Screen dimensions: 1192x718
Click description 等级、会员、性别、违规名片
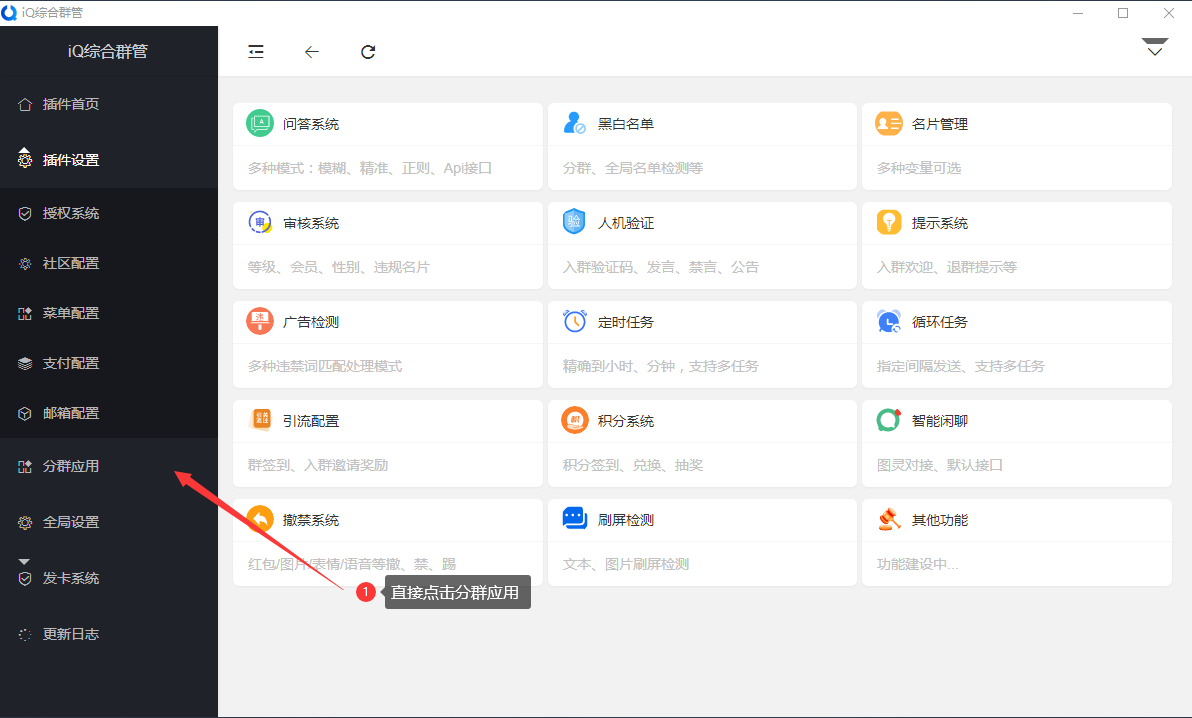[x=338, y=267]
